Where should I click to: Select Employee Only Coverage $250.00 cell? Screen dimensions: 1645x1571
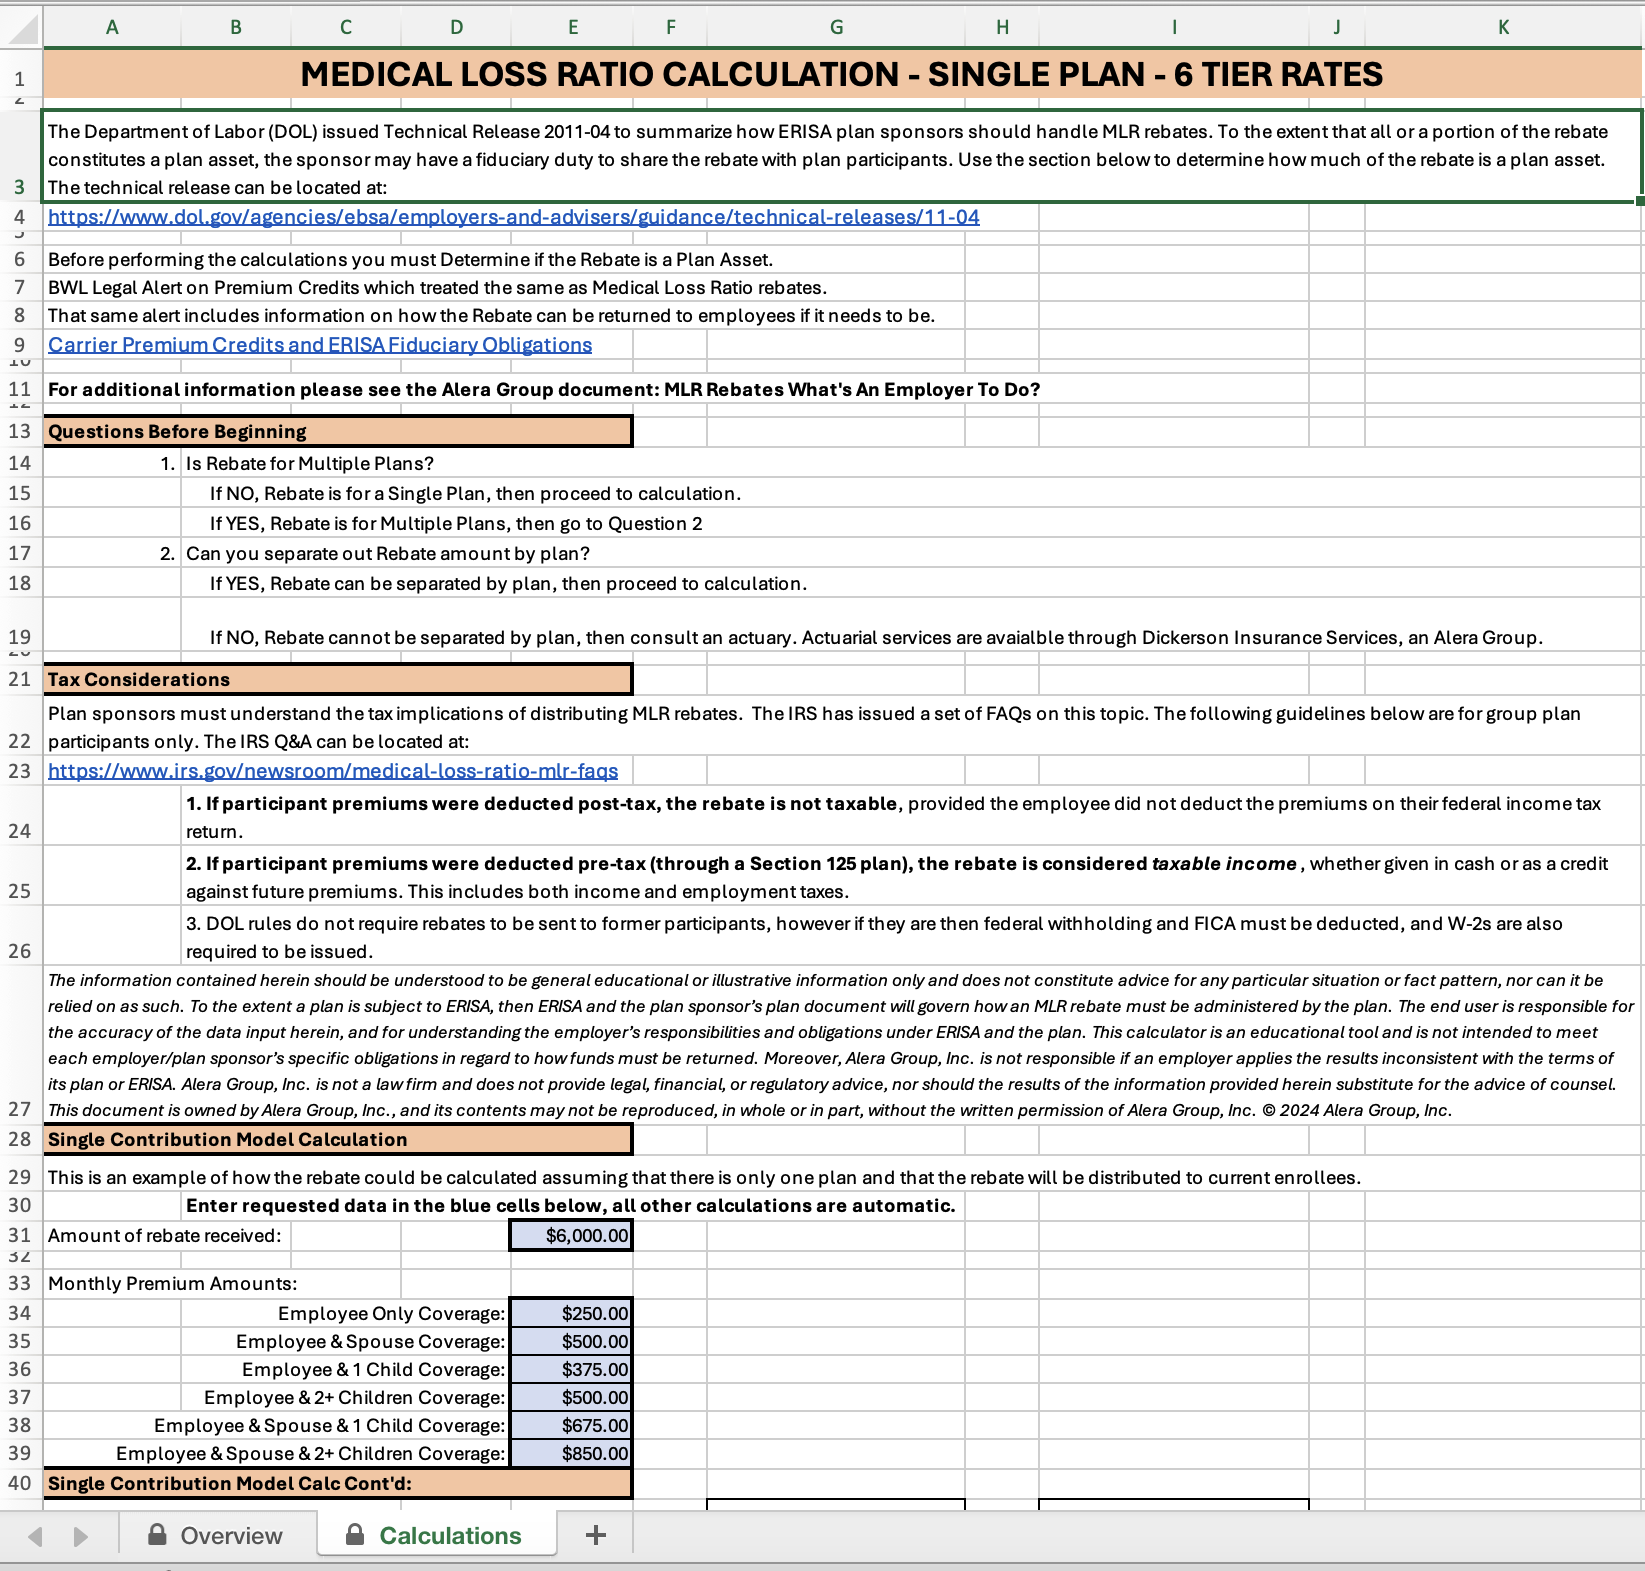point(571,1313)
